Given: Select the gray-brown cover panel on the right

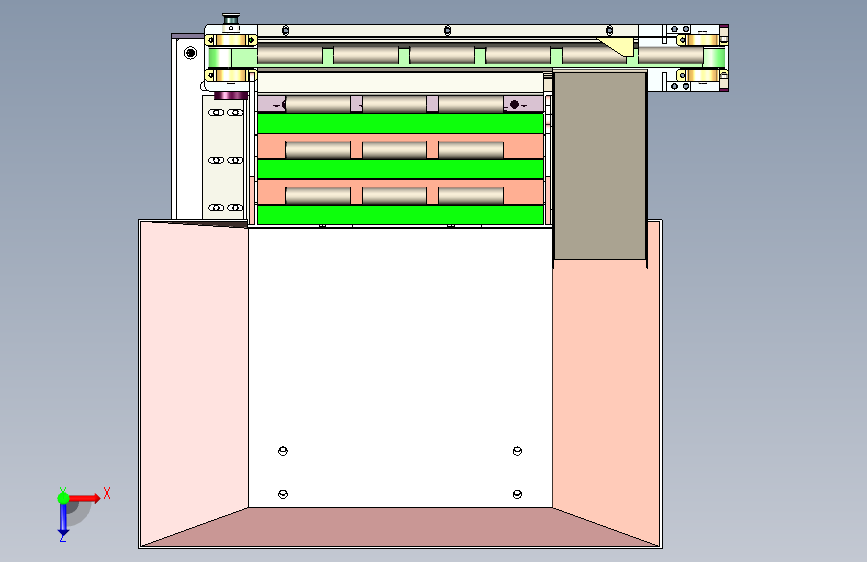Looking at the screenshot, I should click(x=600, y=165).
